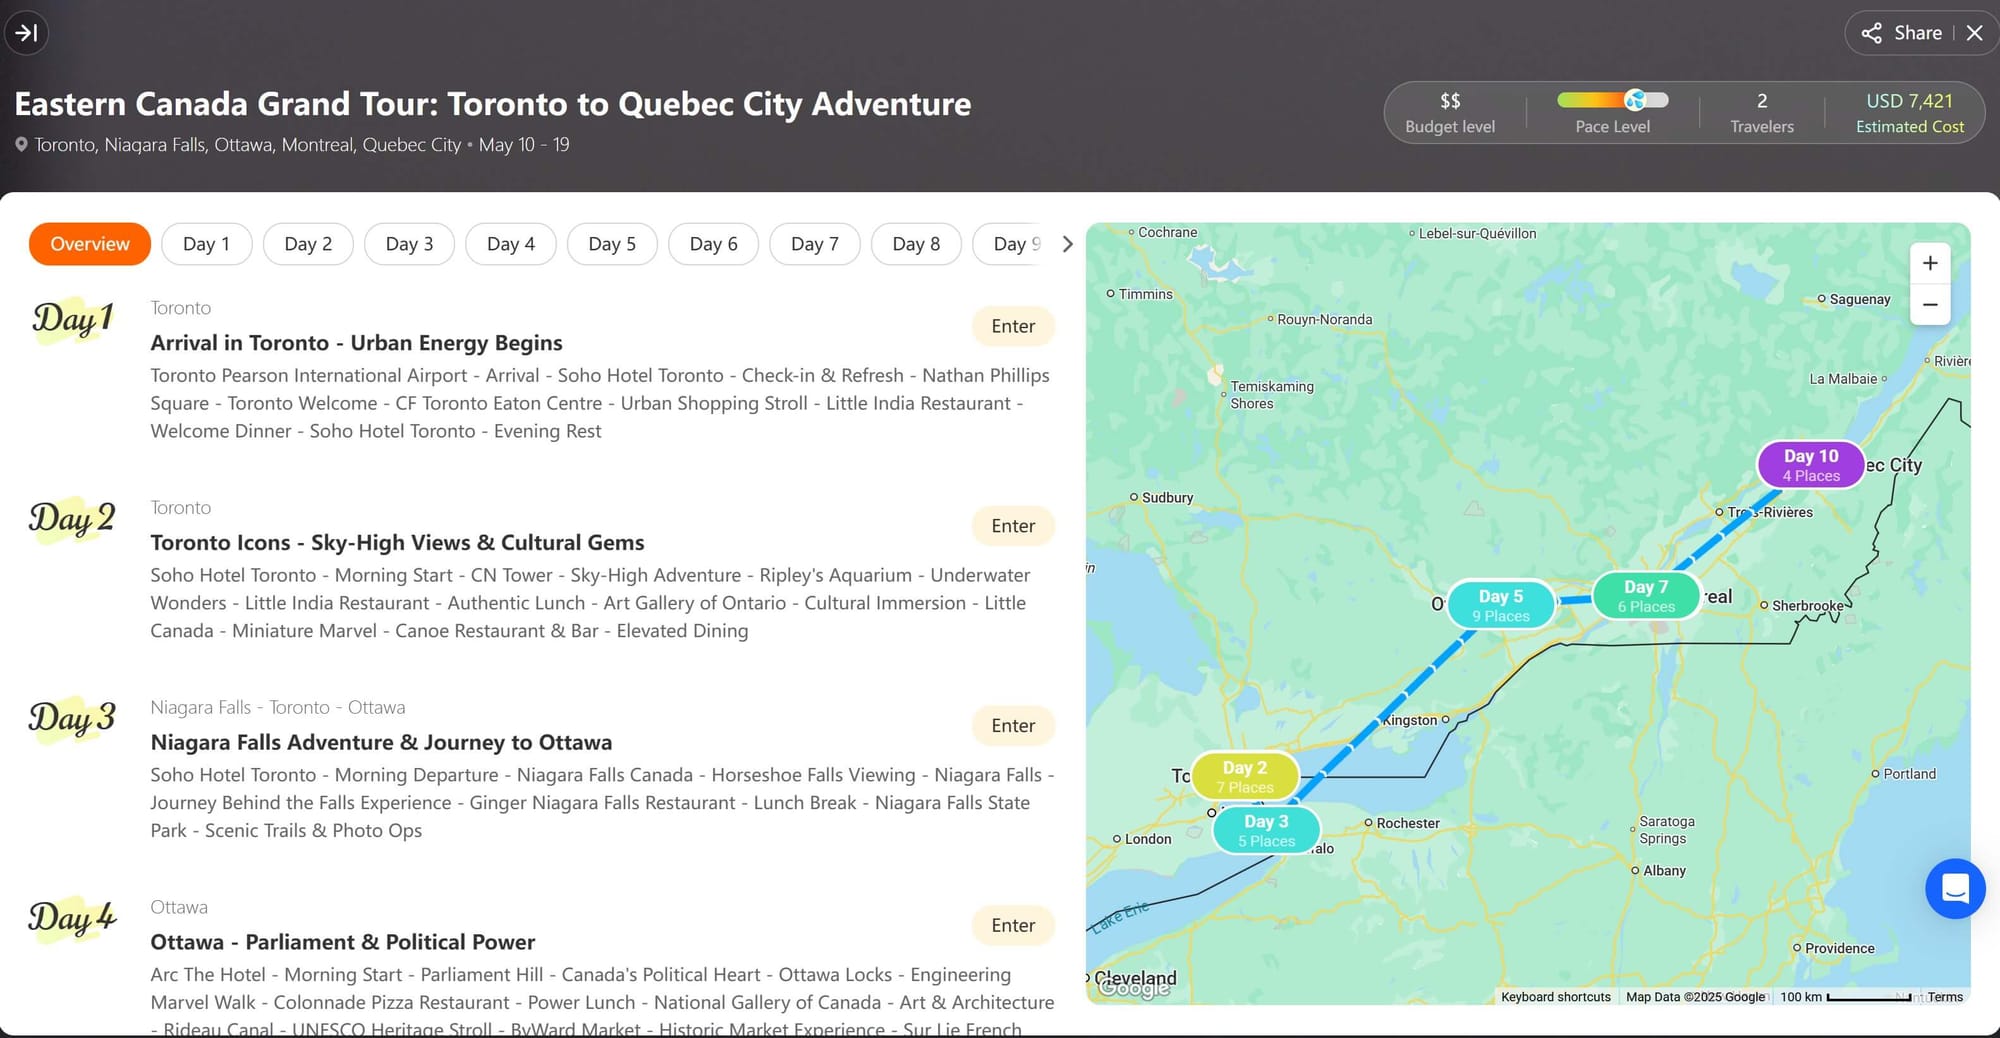Image resolution: width=2000 pixels, height=1038 pixels.
Task: Zoom in on the map
Action: 1929,263
